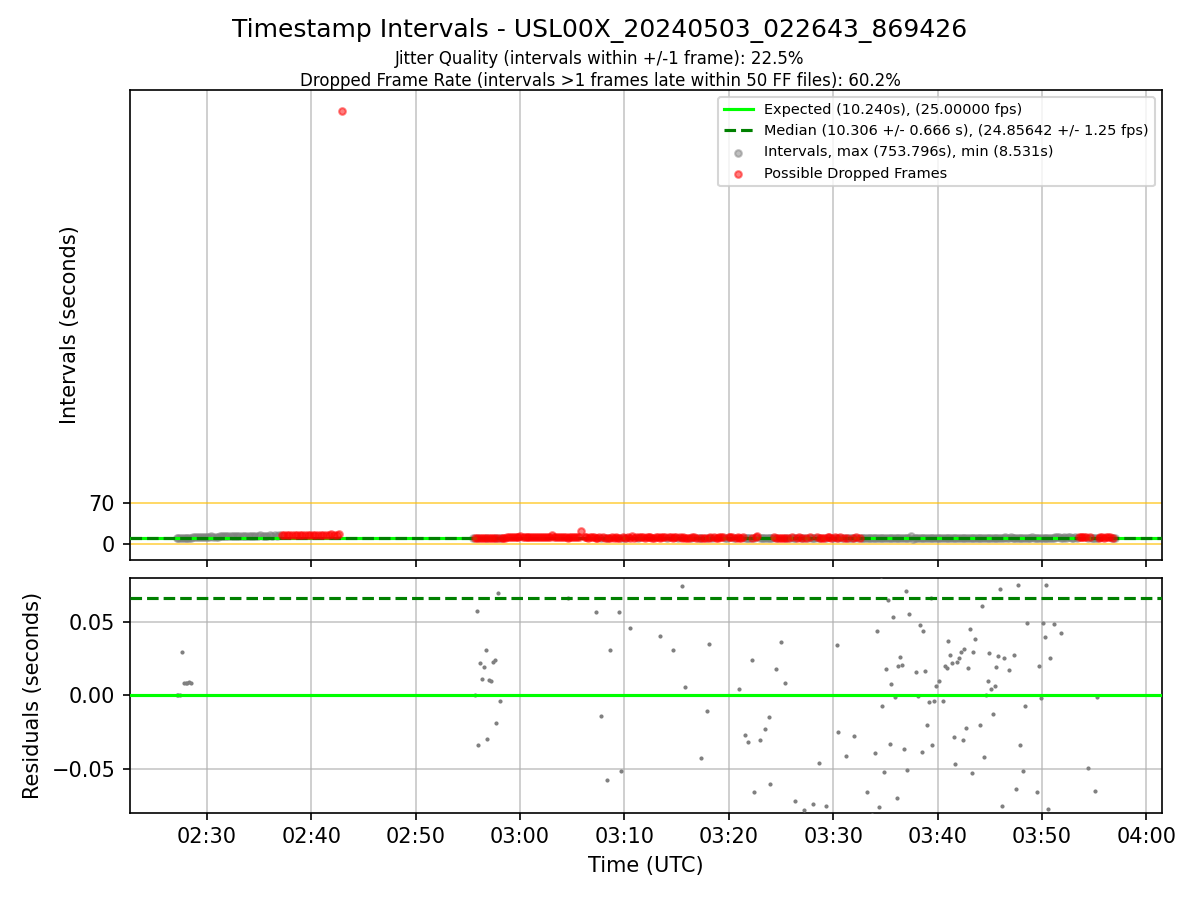Image resolution: width=1200 pixels, height=900 pixels.
Task: Click the 03:20 time tick label
Action: click(x=729, y=836)
